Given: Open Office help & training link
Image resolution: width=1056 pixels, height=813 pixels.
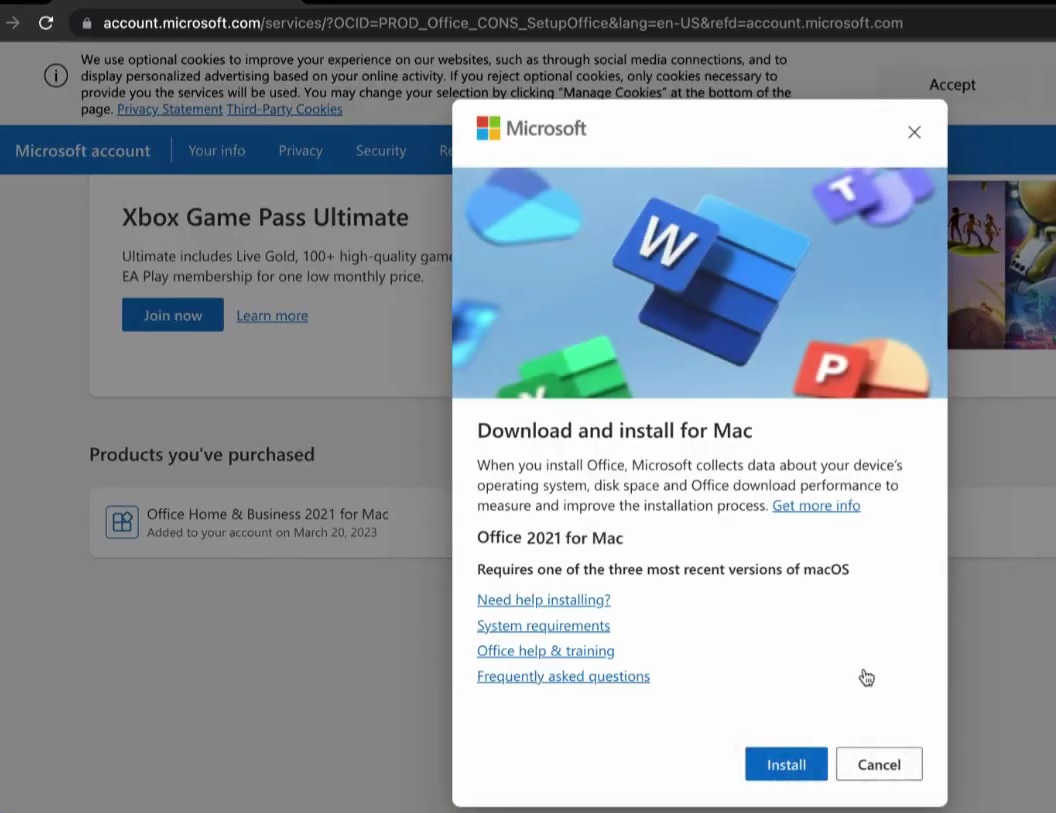Looking at the screenshot, I should pos(546,651).
